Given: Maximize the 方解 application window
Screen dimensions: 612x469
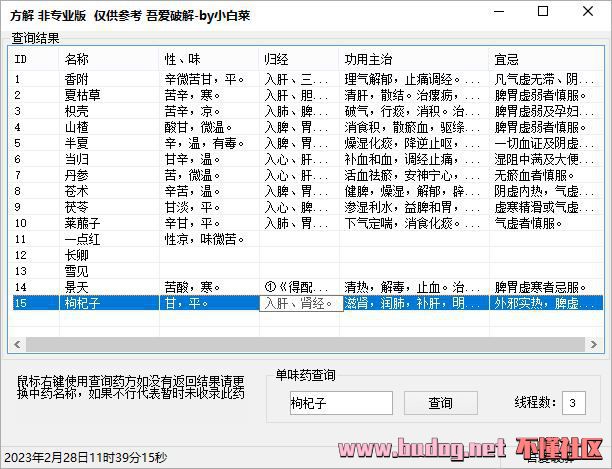Looking at the screenshot, I should pos(542,14).
